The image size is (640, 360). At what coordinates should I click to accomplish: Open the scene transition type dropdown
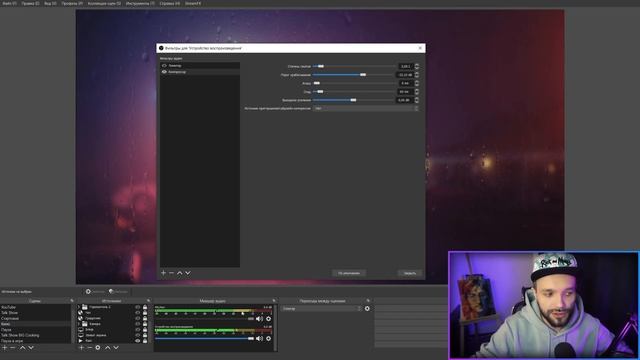pyautogui.click(x=321, y=309)
